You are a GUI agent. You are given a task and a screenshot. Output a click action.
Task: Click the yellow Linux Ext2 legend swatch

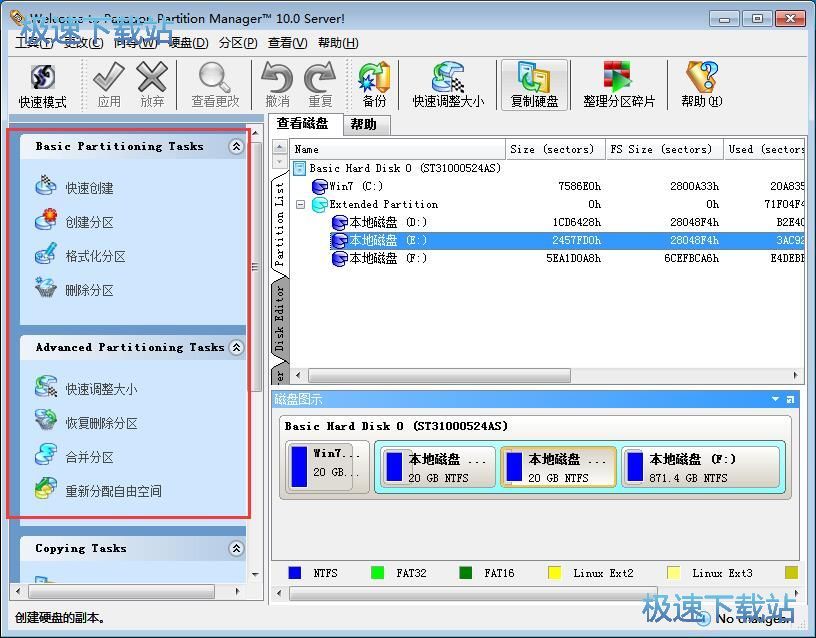pyautogui.click(x=554, y=572)
